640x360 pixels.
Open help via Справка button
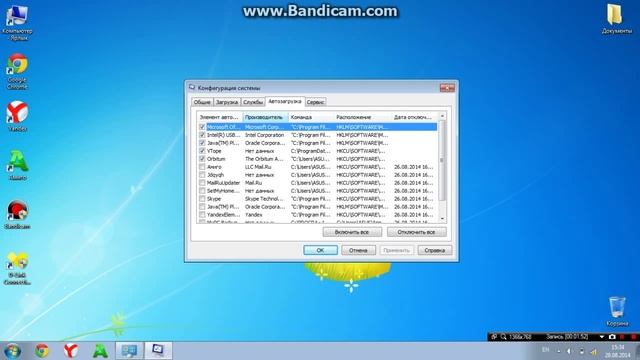(x=435, y=250)
